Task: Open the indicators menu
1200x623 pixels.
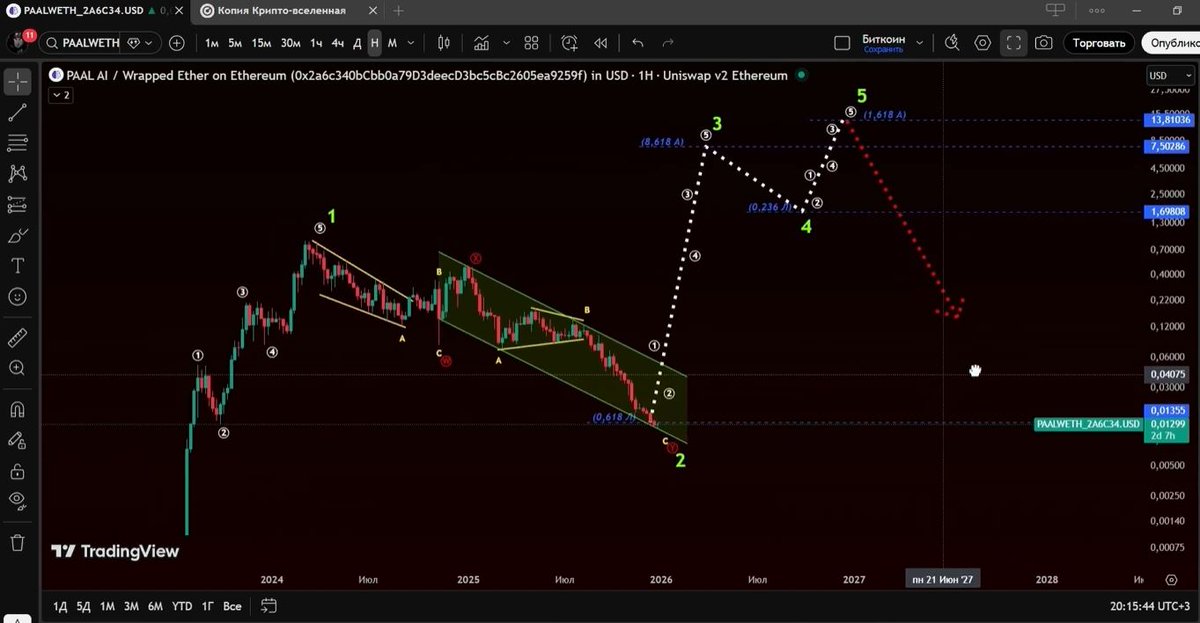Action: coord(482,43)
